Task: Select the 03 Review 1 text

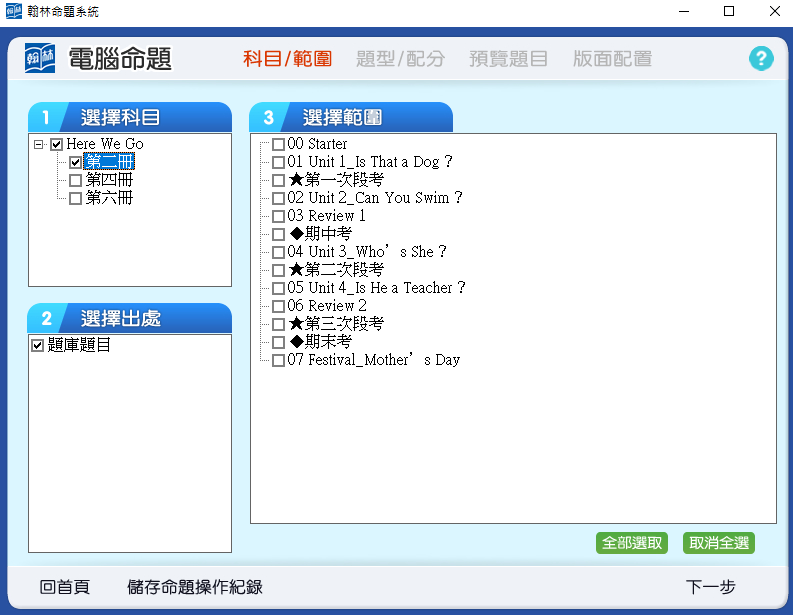Action: [x=326, y=216]
